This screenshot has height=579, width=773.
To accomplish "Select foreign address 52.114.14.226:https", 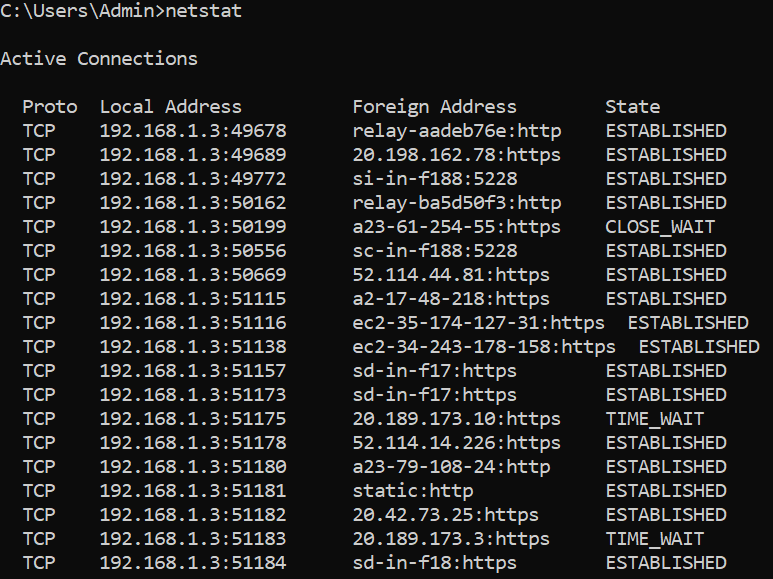I will point(457,443).
